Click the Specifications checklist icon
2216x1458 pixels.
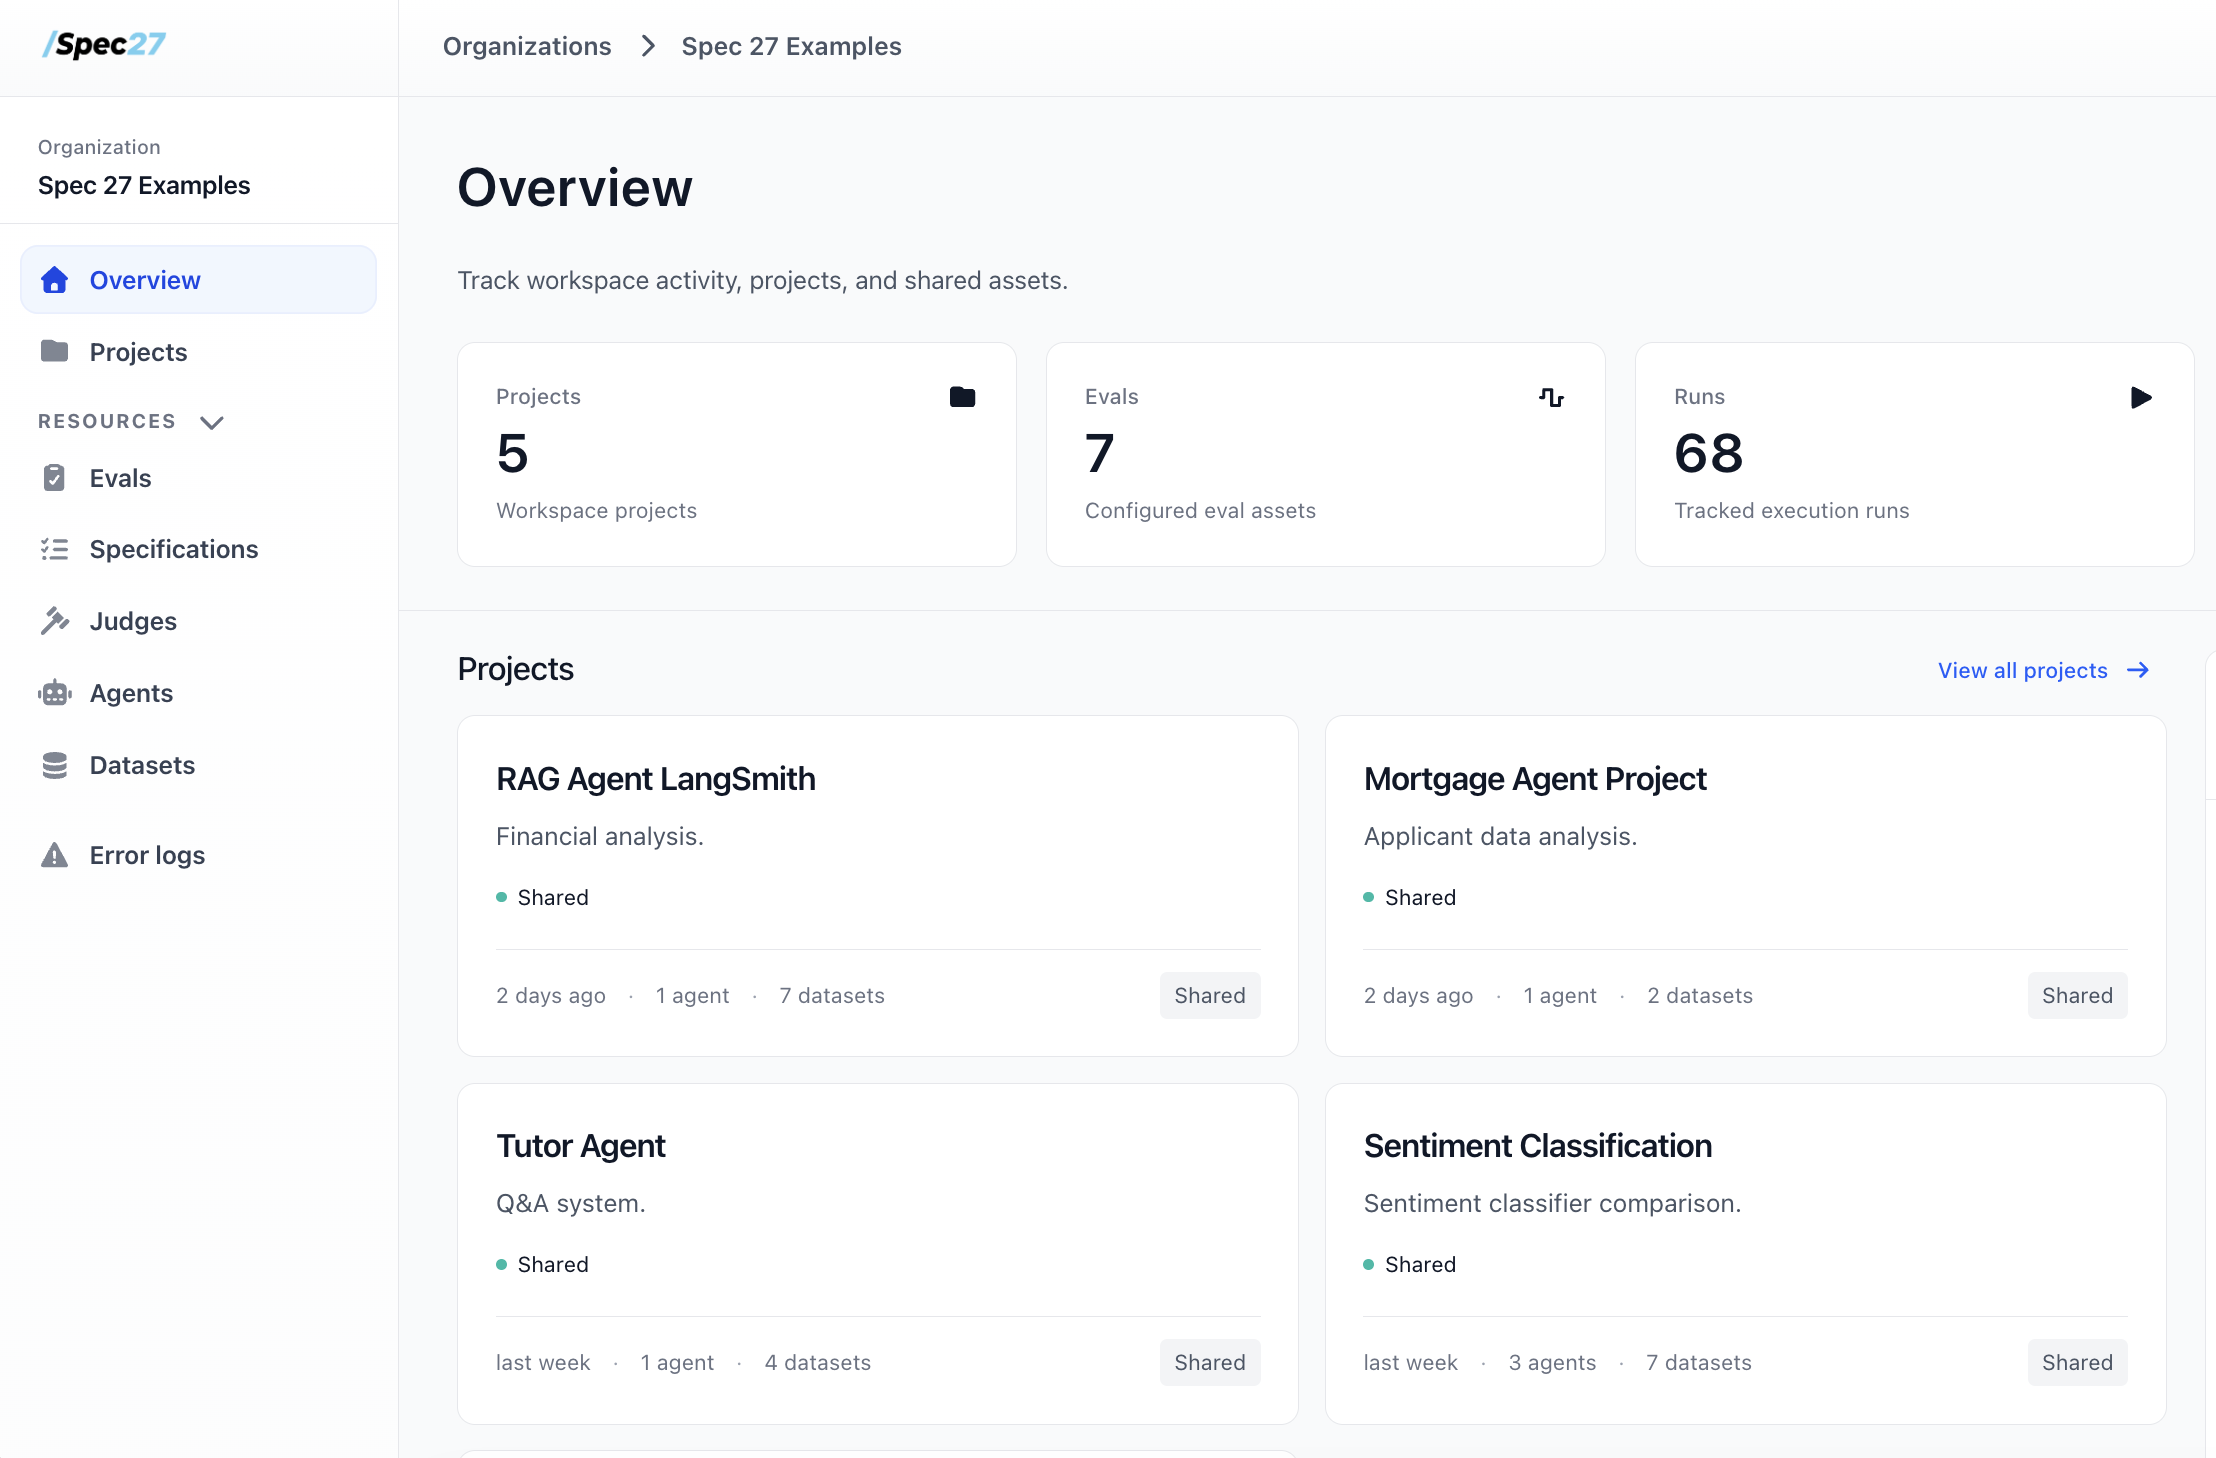(x=55, y=549)
